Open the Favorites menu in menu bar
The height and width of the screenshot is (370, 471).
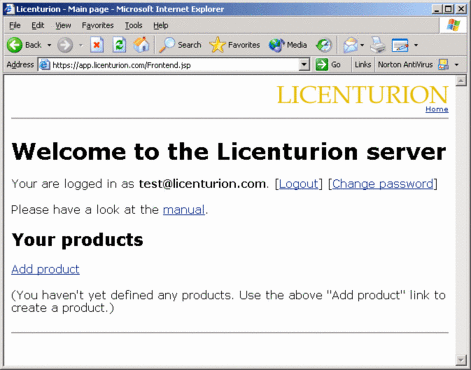[98, 25]
